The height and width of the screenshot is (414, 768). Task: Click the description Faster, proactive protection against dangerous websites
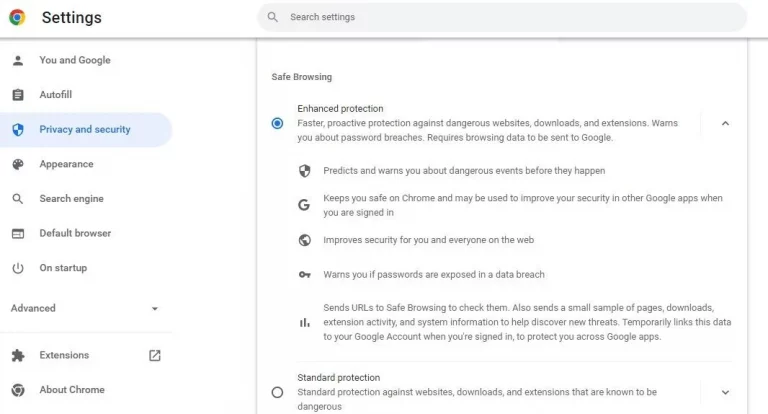[x=487, y=130]
